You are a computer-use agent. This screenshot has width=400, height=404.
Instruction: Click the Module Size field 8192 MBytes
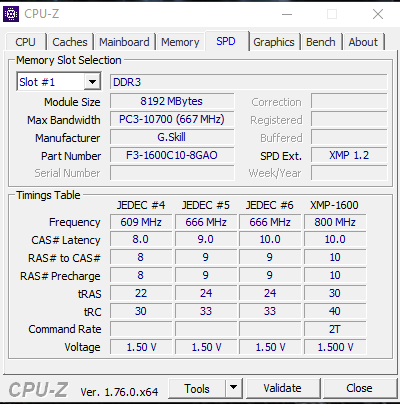[x=172, y=101]
